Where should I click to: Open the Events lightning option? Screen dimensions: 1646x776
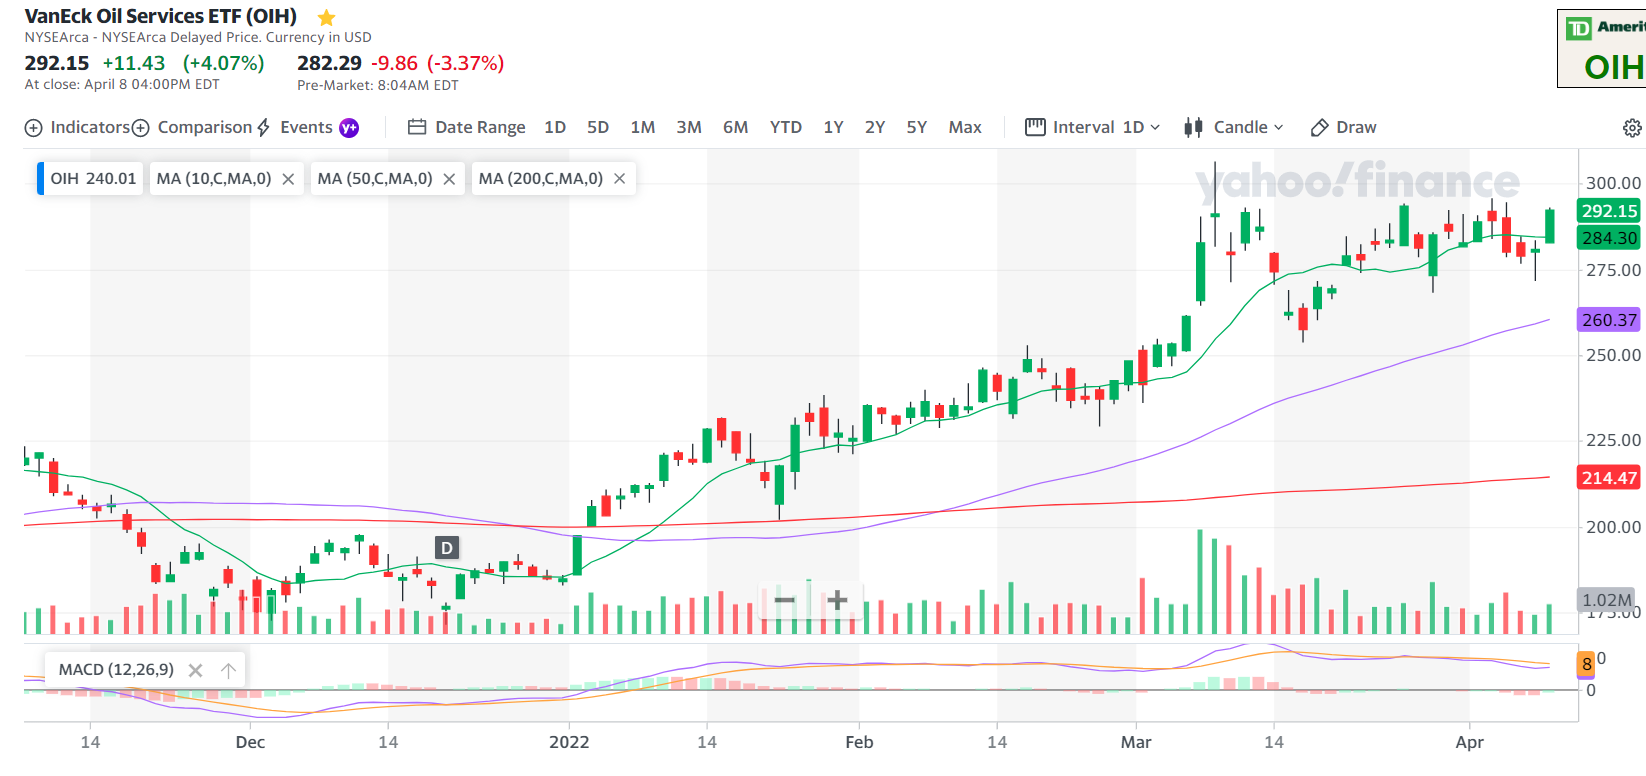295,127
